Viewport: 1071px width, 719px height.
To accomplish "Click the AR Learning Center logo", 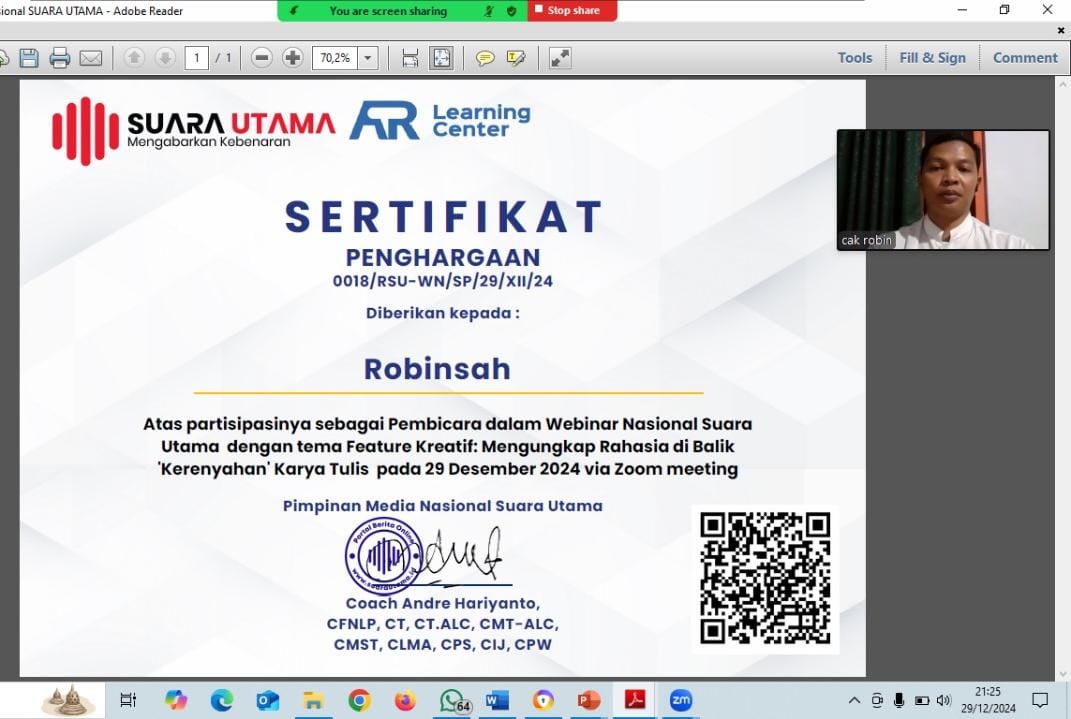I will (441, 121).
